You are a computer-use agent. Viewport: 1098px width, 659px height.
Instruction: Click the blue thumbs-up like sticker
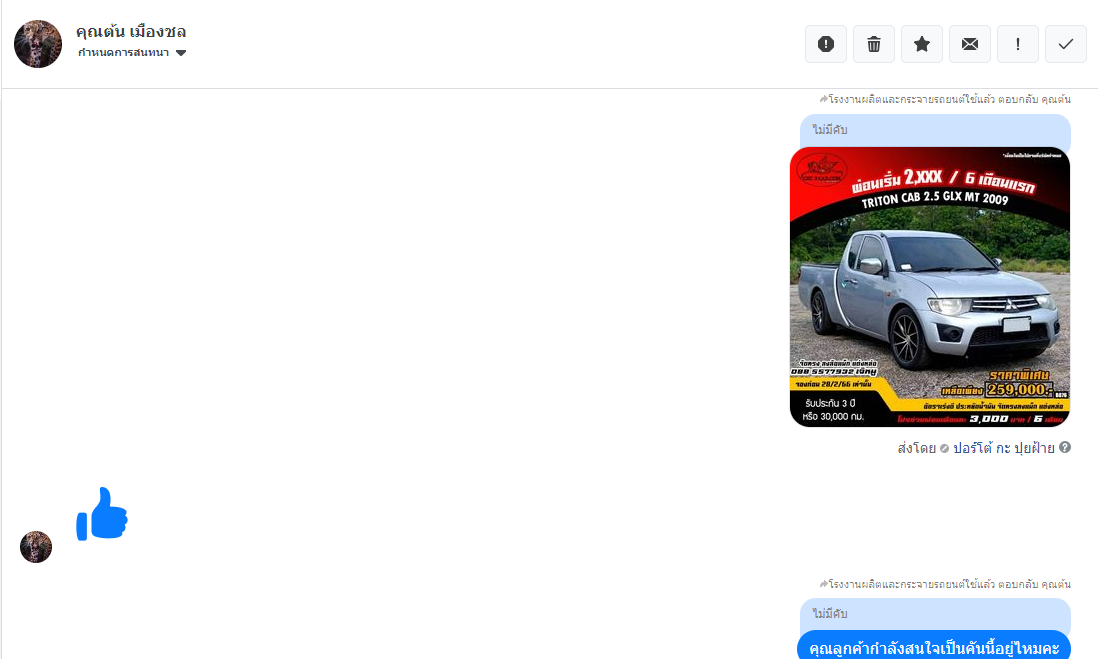tap(102, 514)
